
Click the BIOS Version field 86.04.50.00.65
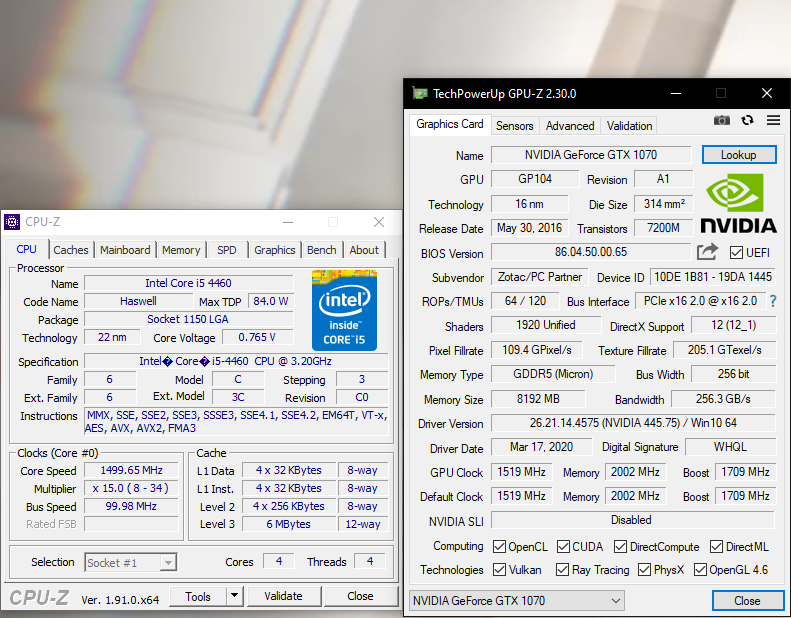pos(591,252)
